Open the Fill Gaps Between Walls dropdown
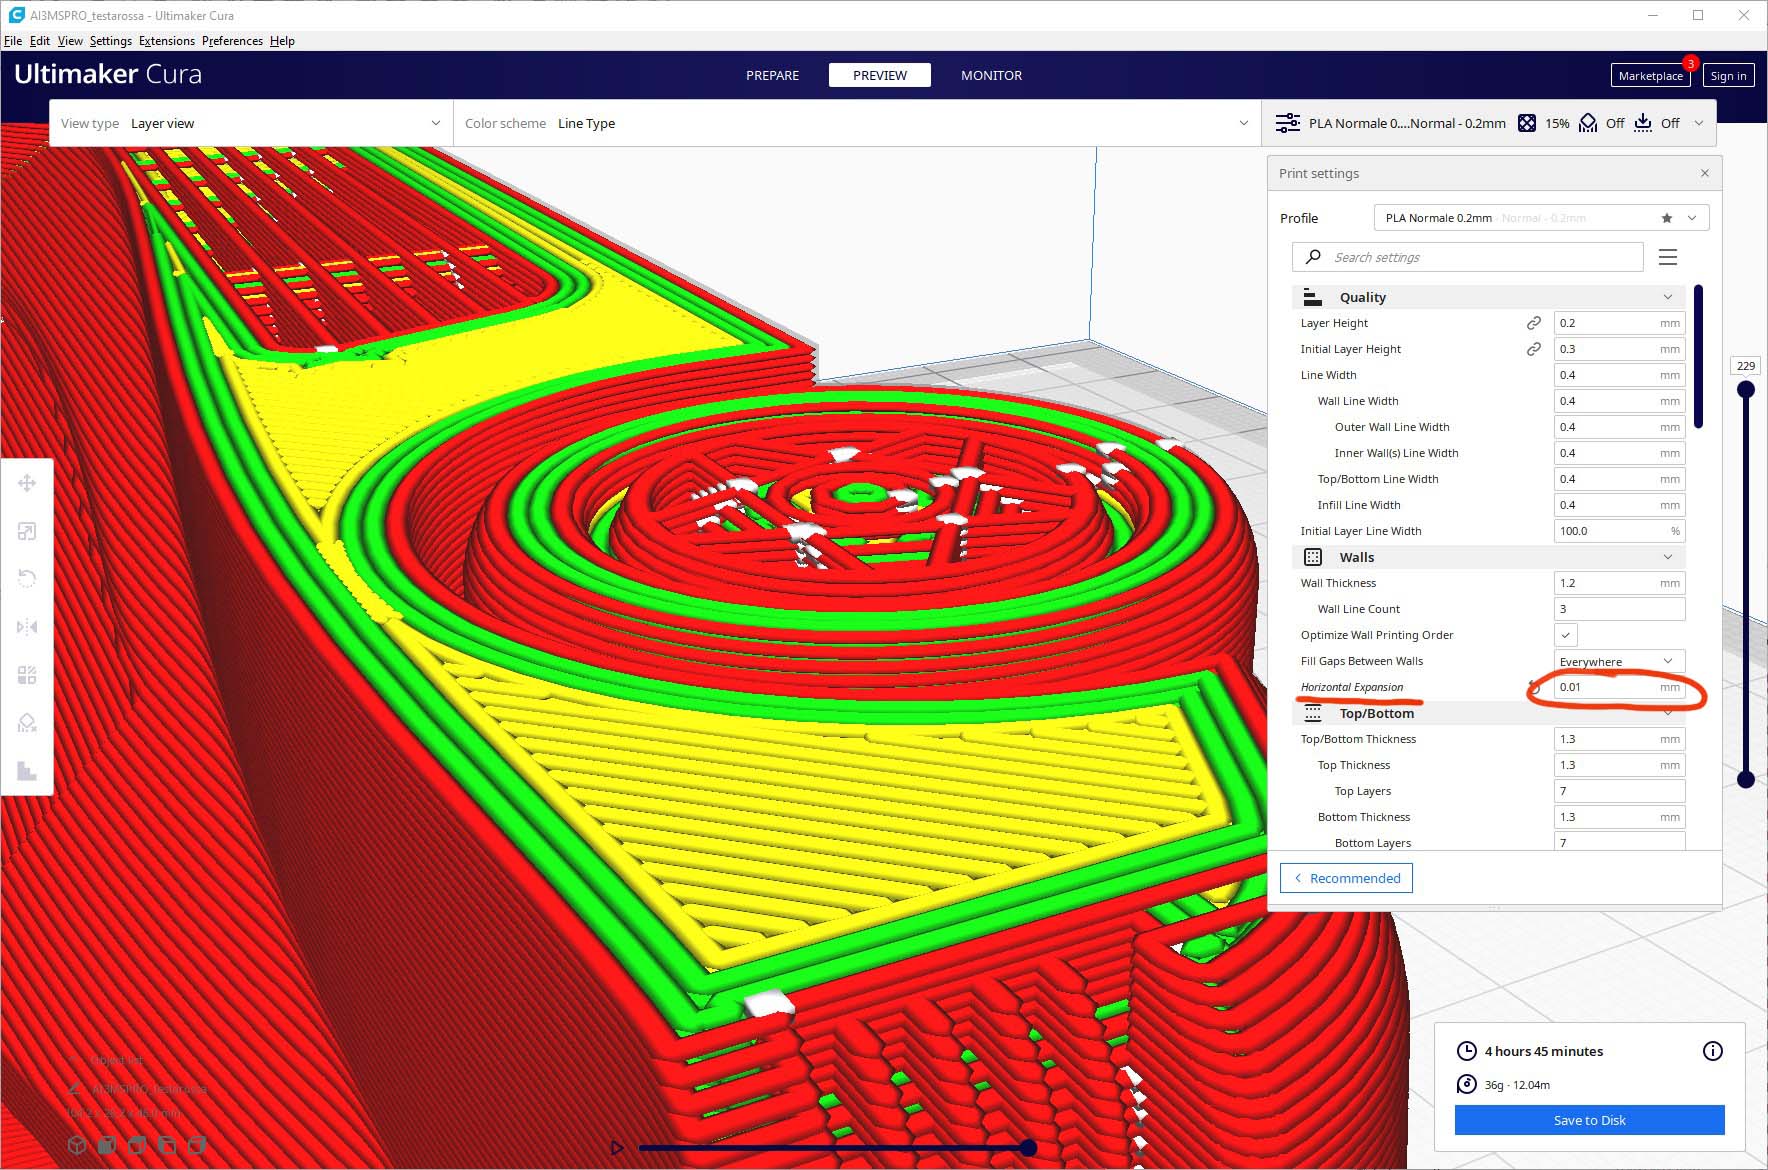Screen dimensions: 1768x1170 (x=1620, y=661)
